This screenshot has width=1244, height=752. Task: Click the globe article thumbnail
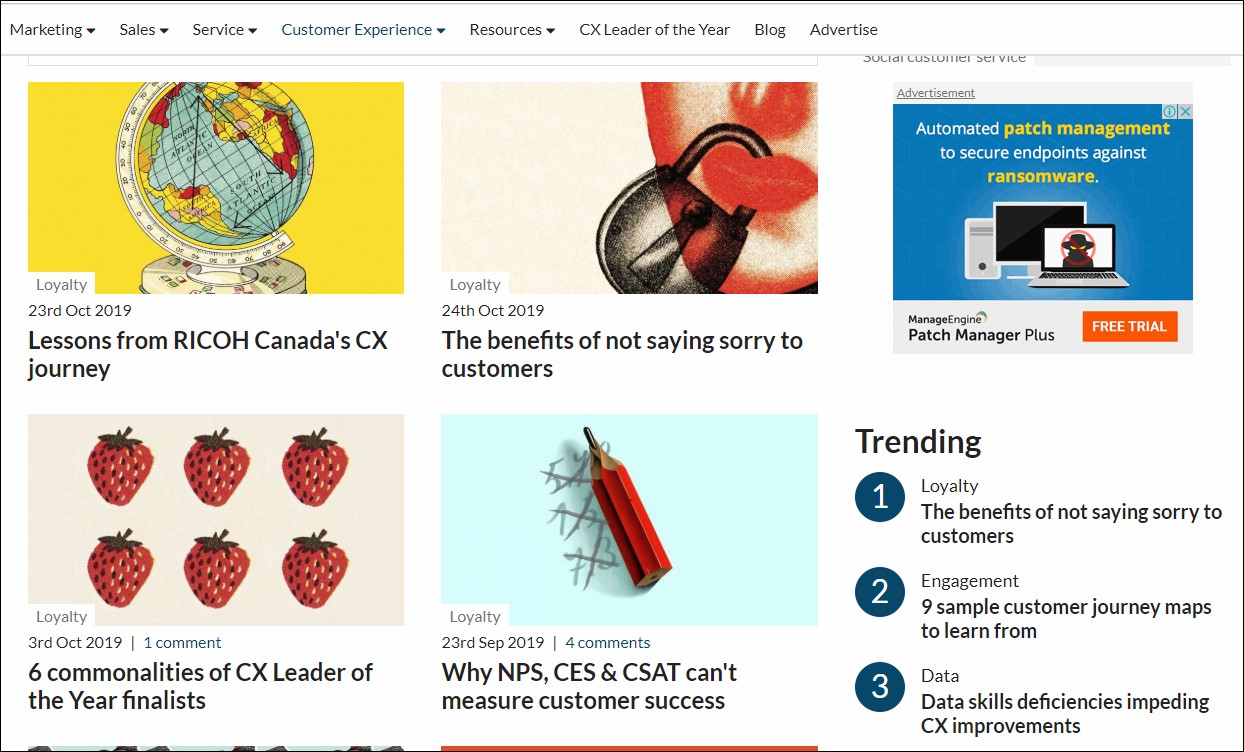tap(216, 187)
